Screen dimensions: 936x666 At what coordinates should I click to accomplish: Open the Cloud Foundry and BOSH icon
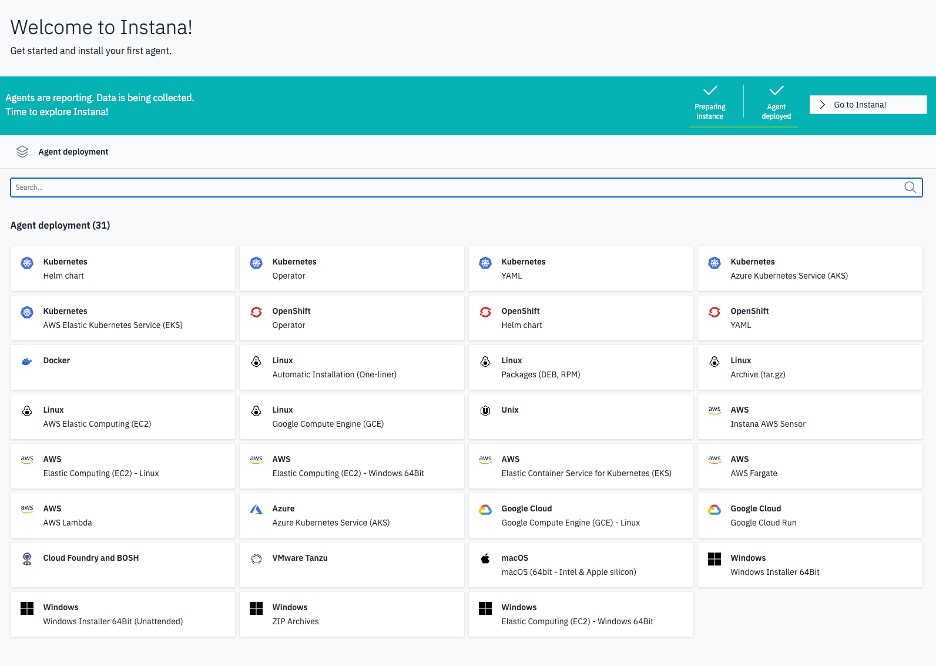point(27,559)
